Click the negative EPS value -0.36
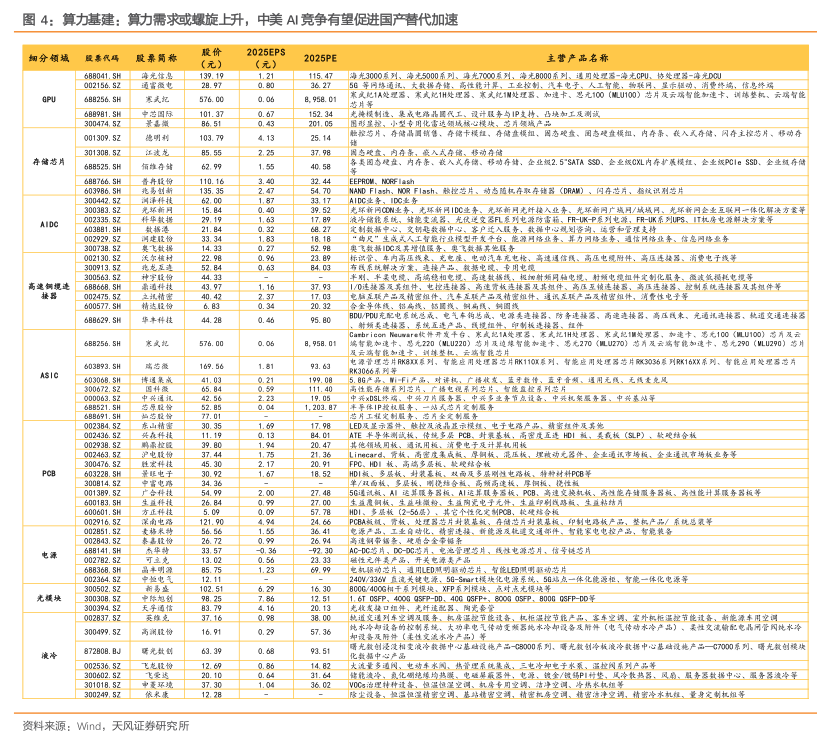This screenshot has width=817, height=741. click(266, 550)
